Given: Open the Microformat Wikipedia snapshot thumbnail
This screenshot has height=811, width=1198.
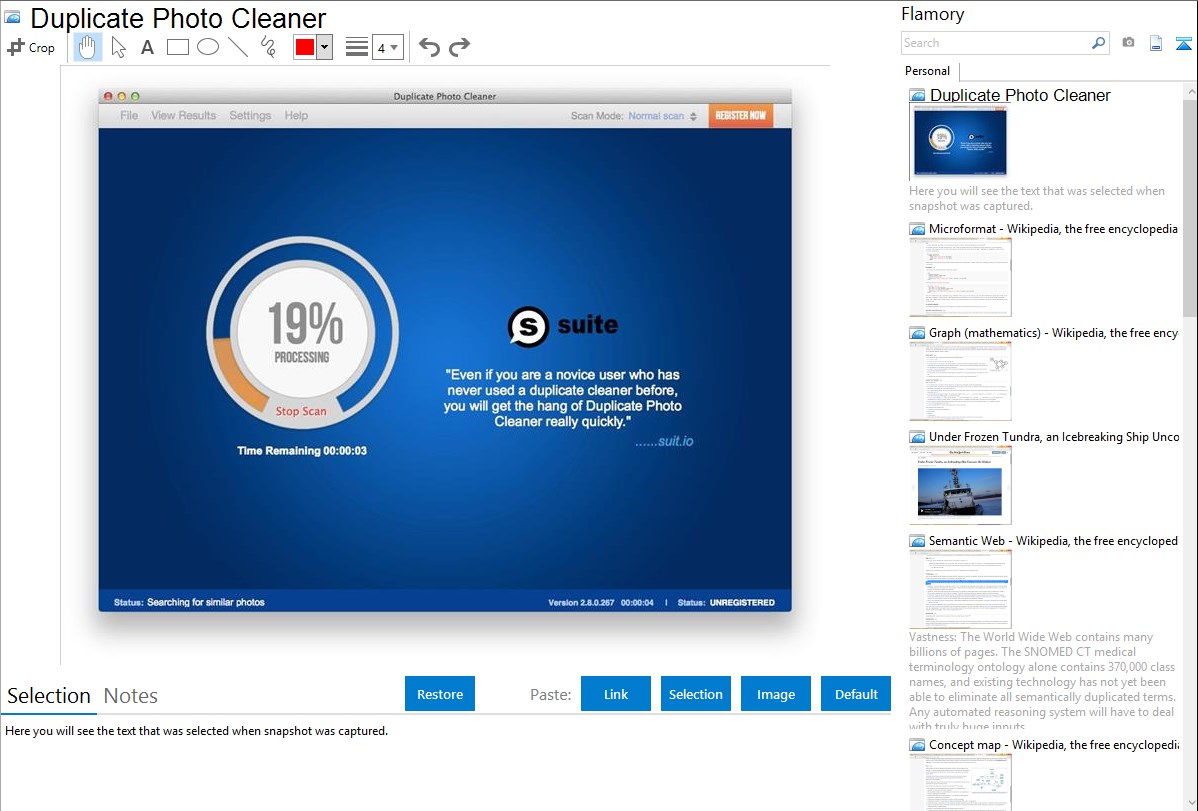Looking at the screenshot, I should tap(960, 277).
